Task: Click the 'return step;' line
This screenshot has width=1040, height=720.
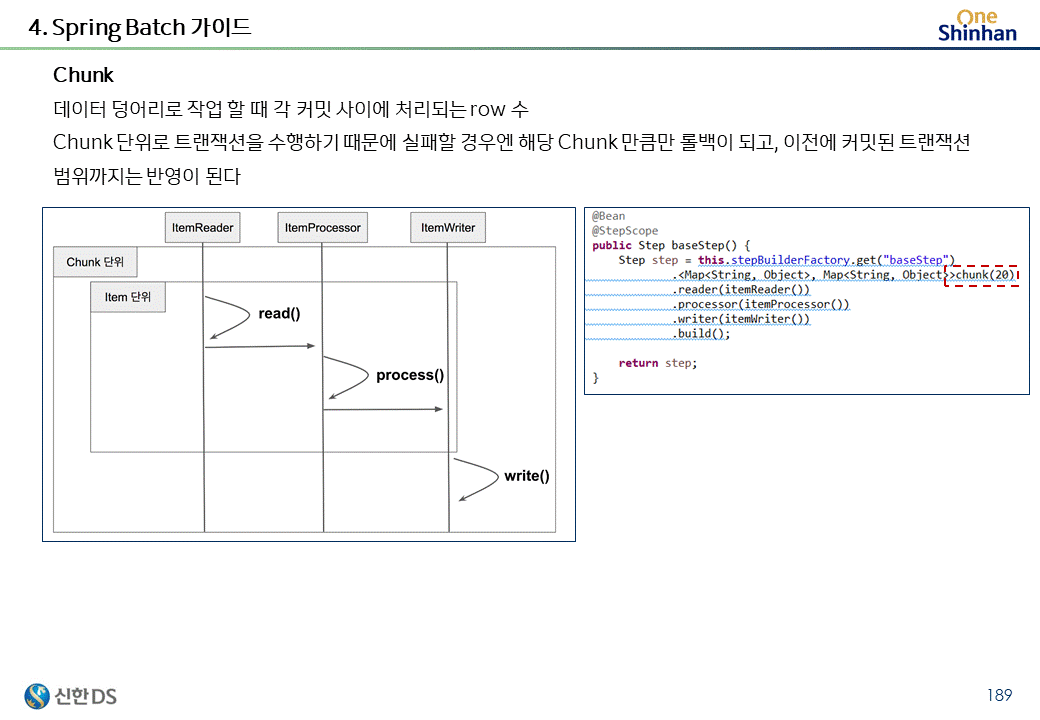Action: pos(657,363)
